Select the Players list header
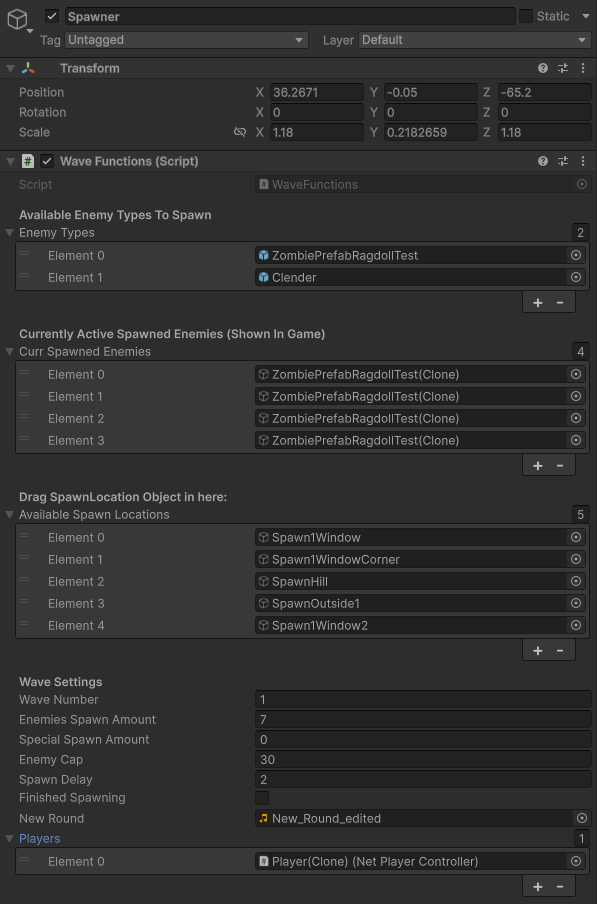Screen dimensions: 597x904 (x=40, y=838)
